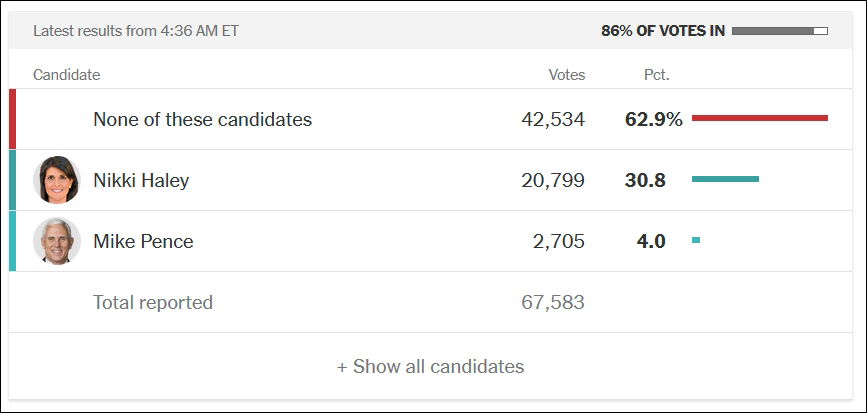
Task: Click the 42,534 vote count
Action: coord(553,119)
